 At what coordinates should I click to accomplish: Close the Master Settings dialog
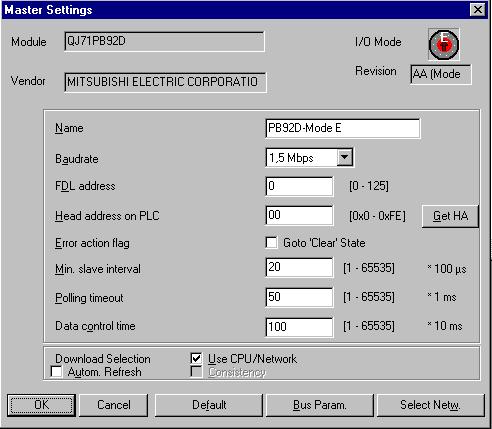(x=477, y=10)
